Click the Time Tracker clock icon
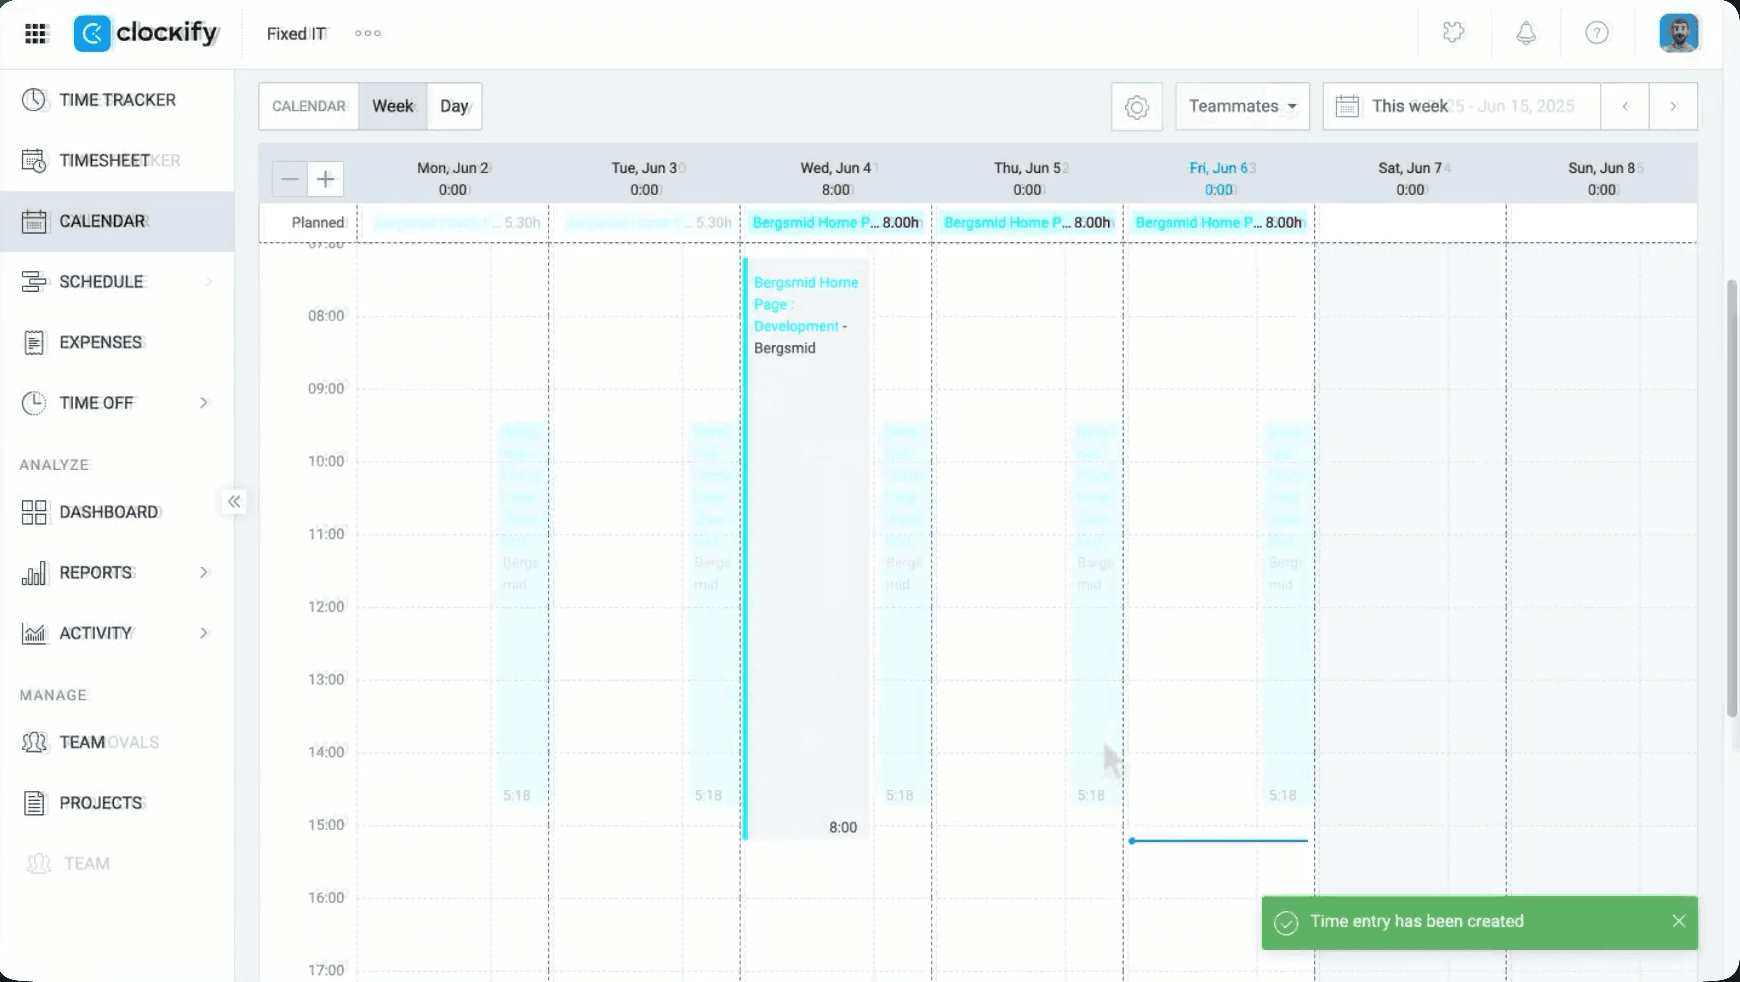Image resolution: width=1740 pixels, height=982 pixels. [34, 100]
